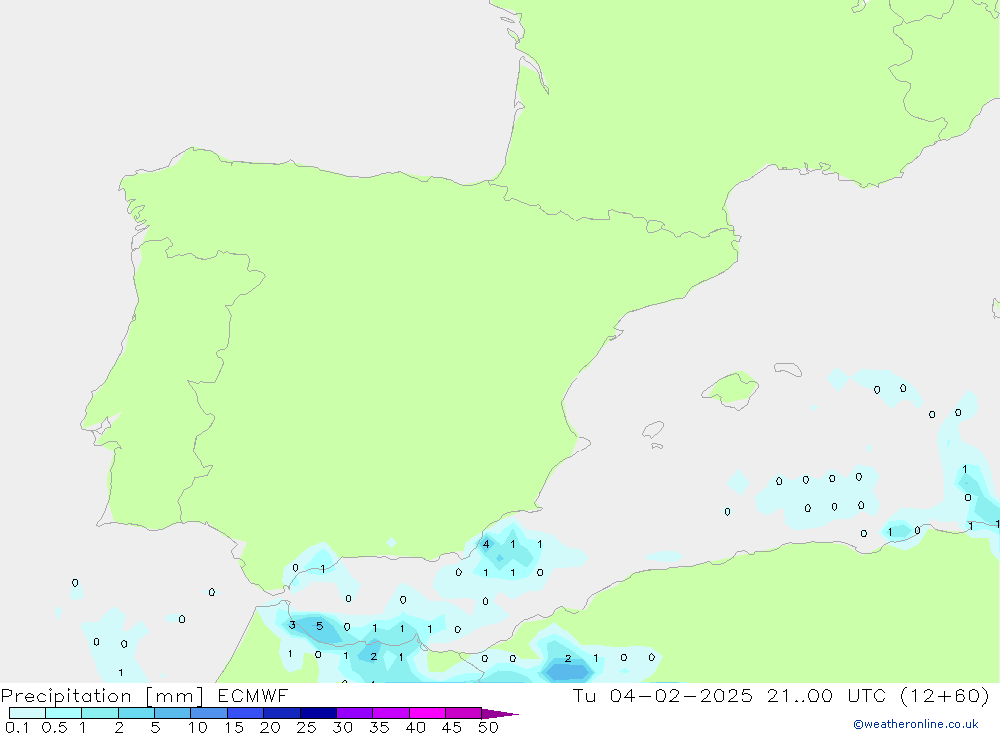Click the precipitation value '3' over northern Morocco
The height and width of the screenshot is (733, 1000).
click(292, 625)
